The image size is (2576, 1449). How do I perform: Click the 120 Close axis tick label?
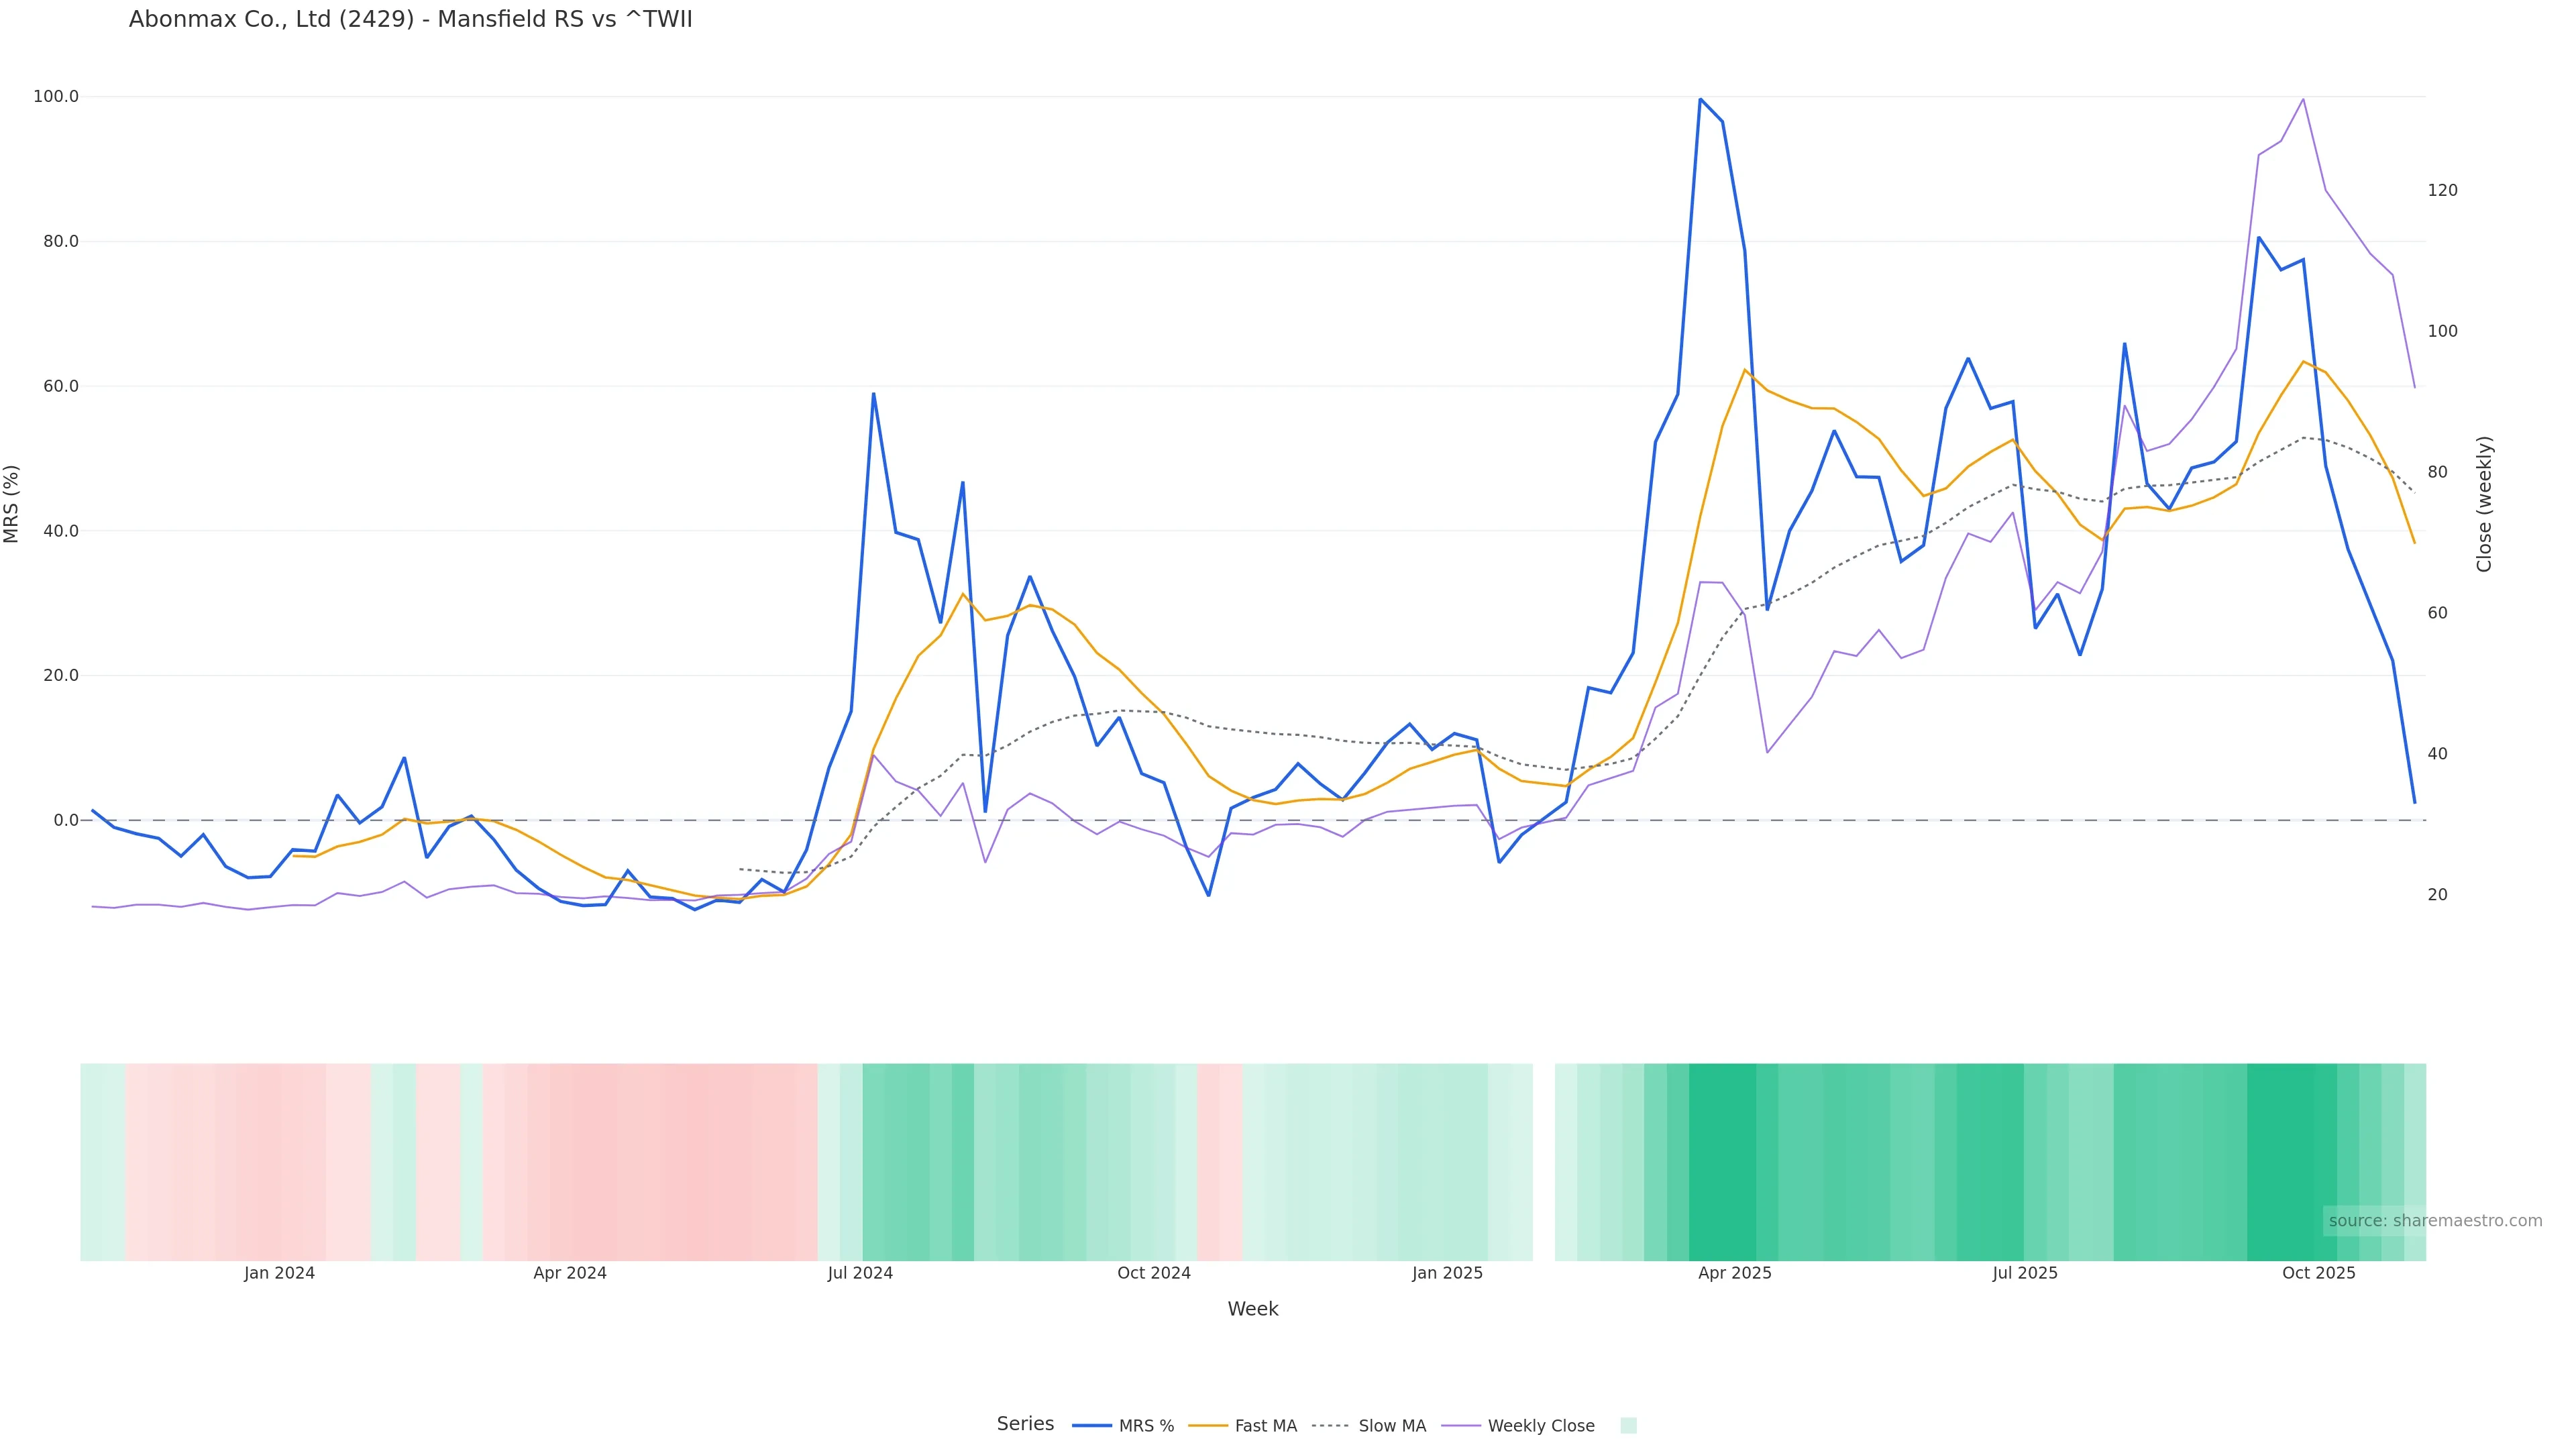[2442, 190]
